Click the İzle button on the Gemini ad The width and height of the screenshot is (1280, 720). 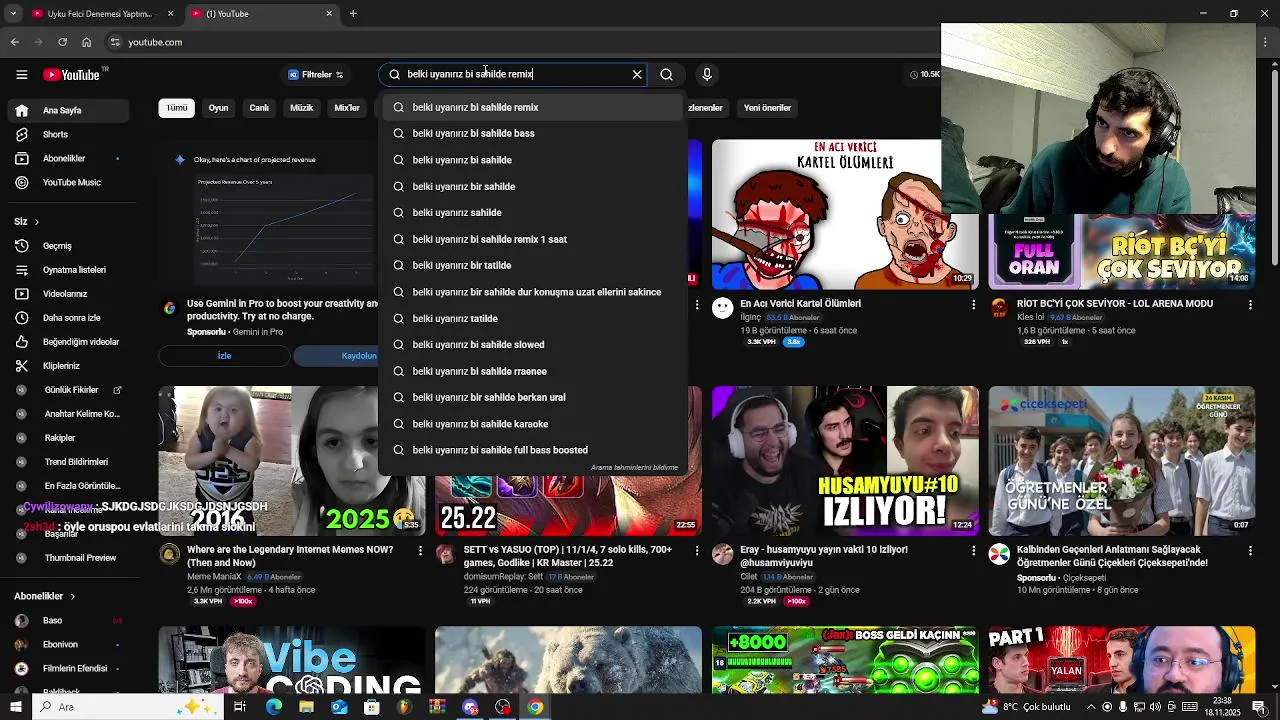224,356
